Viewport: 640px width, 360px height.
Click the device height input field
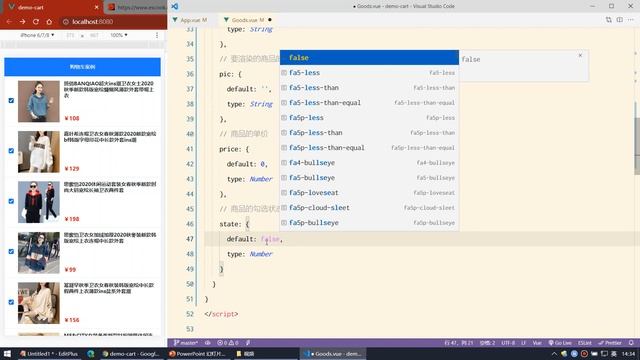tap(94, 36)
